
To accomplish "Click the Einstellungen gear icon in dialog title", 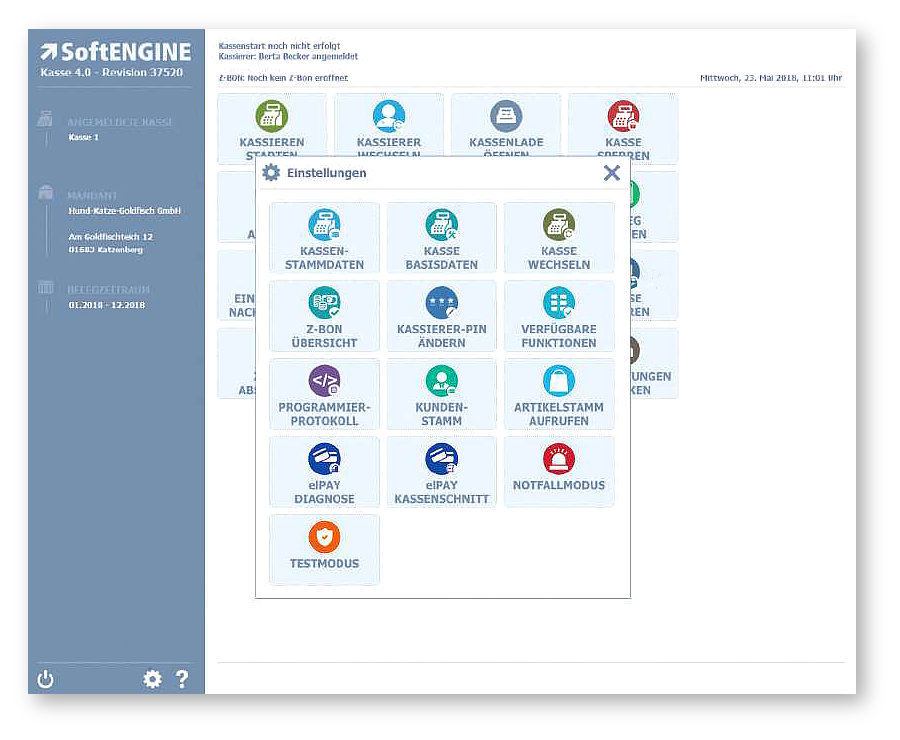I will (x=271, y=173).
